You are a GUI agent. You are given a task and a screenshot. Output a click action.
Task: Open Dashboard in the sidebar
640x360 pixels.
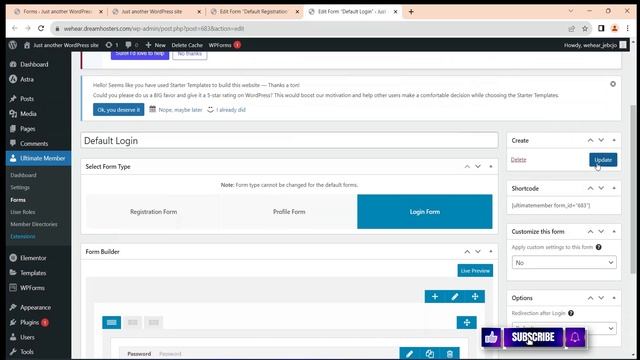click(34, 64)
